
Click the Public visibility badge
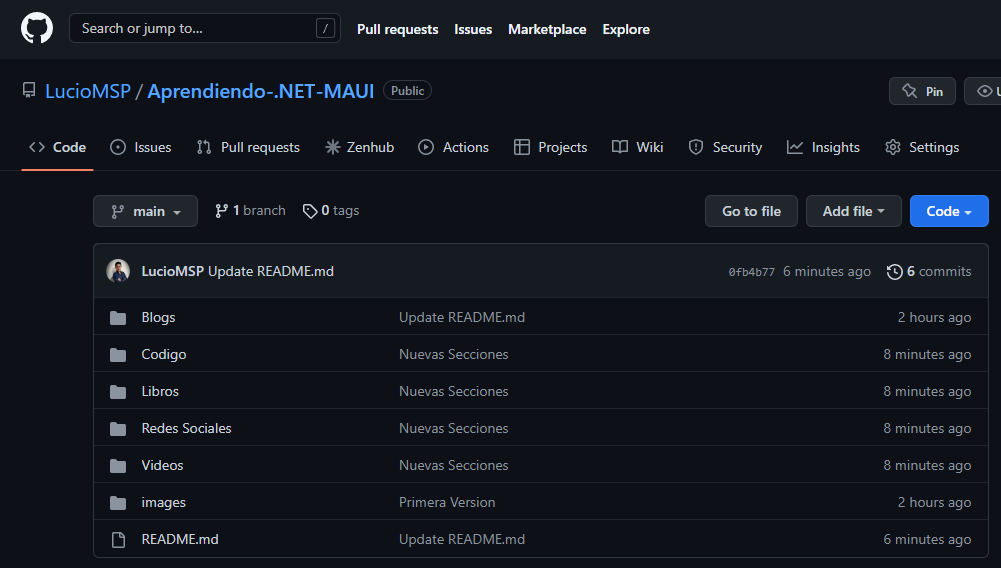[x=407, y=91]
